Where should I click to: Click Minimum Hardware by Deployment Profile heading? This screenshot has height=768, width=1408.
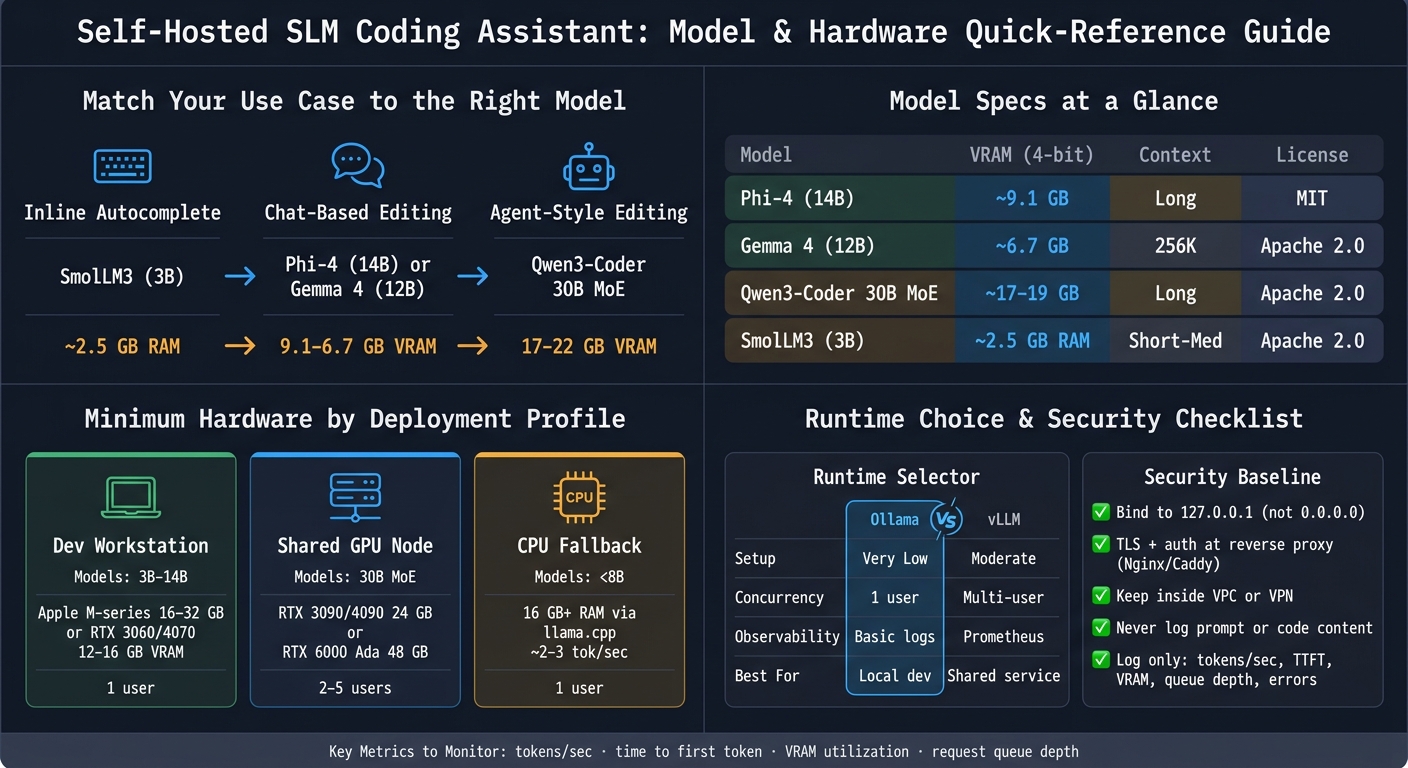coord(355,418)
